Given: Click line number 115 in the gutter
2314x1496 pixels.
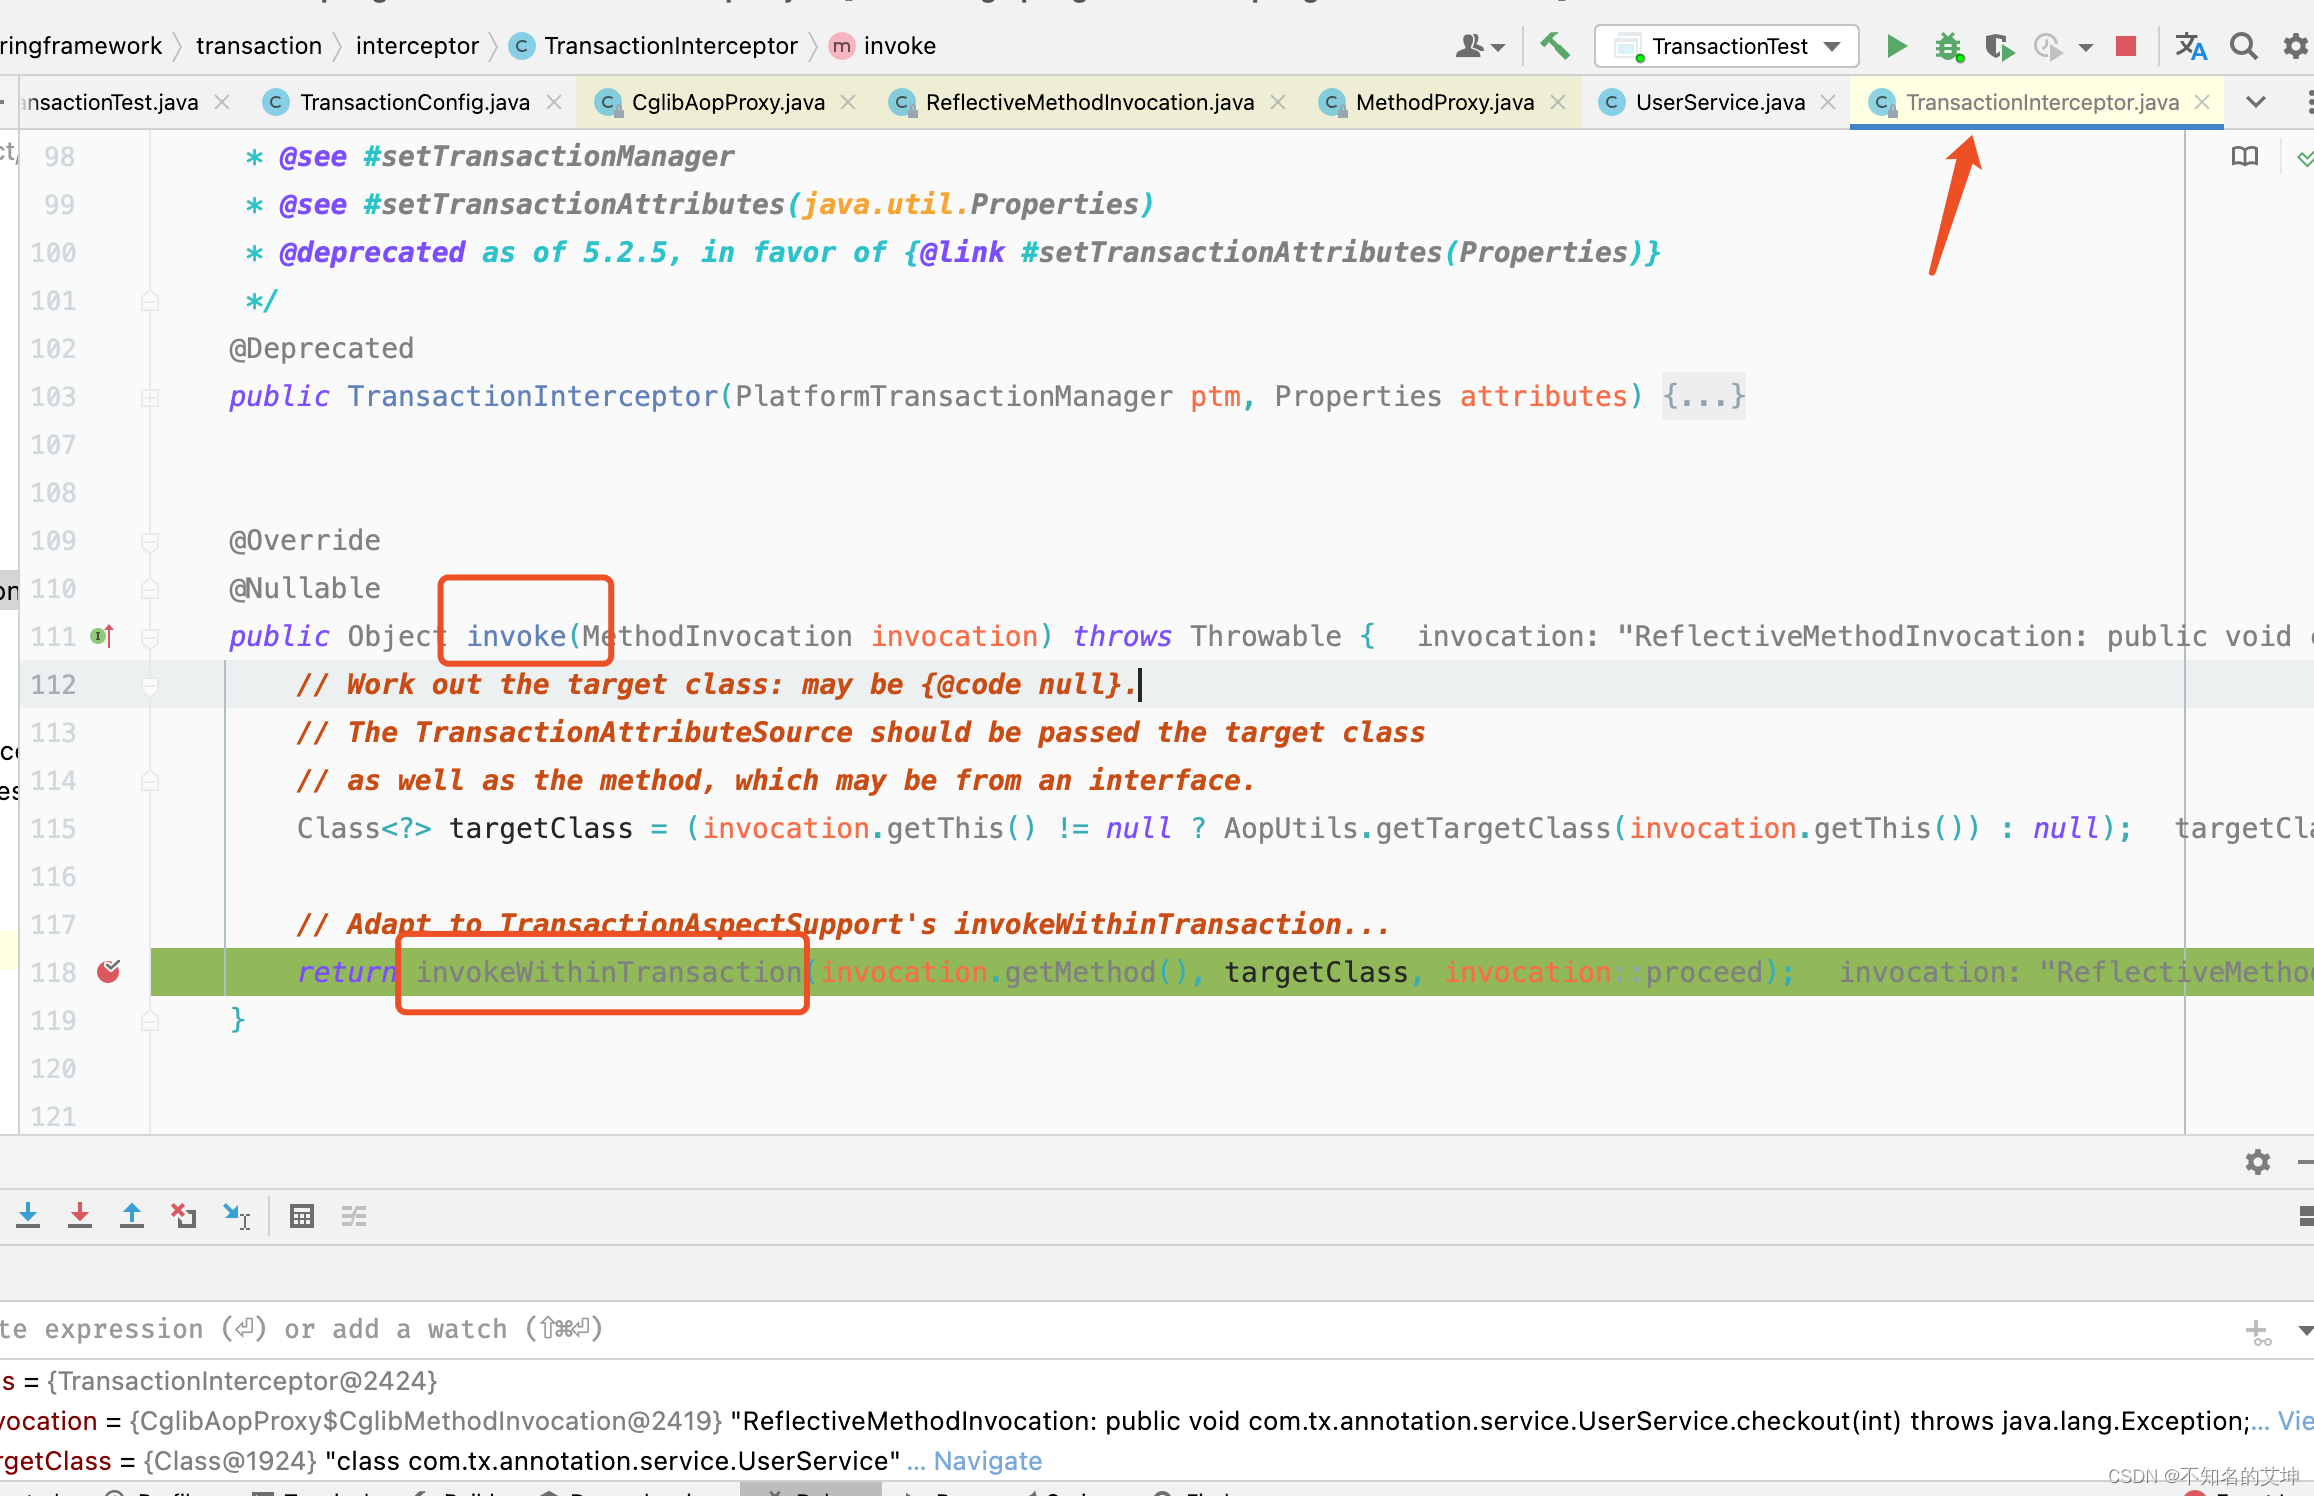Looking at the screenshot, I should pos(54,828).
